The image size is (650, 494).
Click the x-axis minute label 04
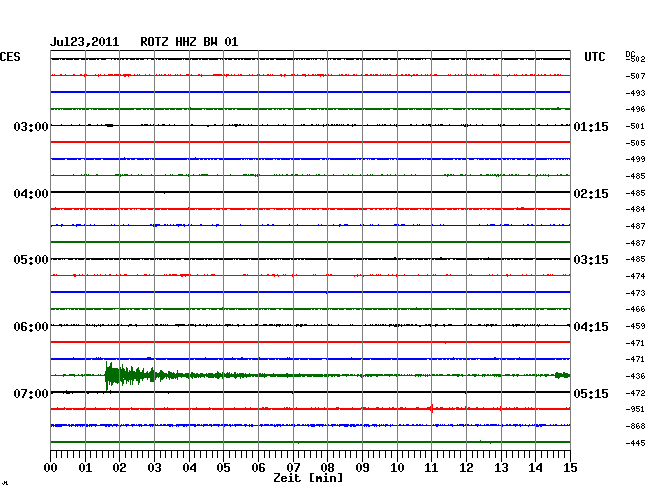[x=189, y=468]
